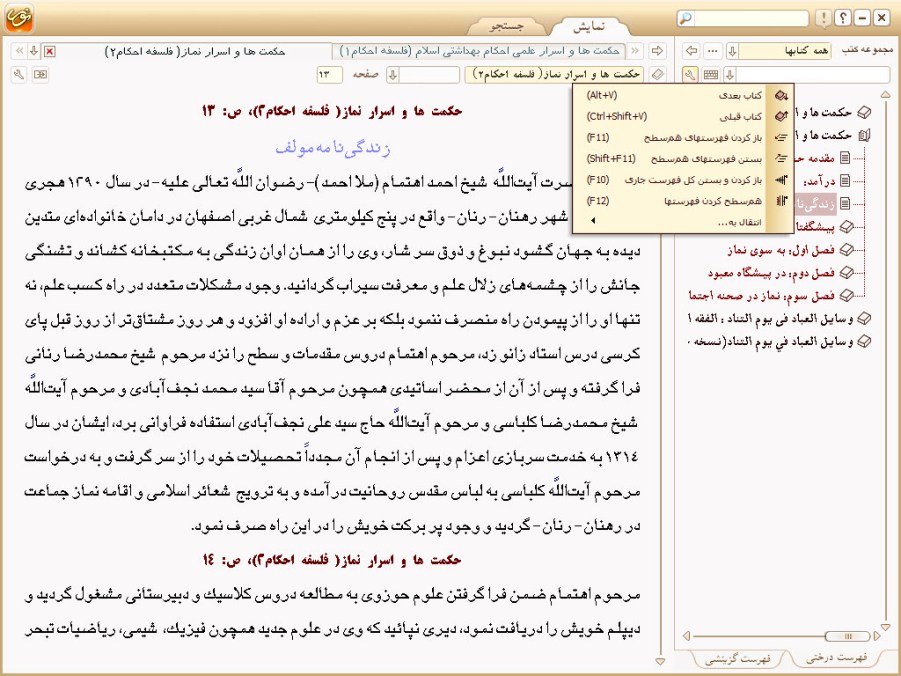The image size is (901, 676).
Task: Click index panel scroll-up arrow
Action: (x=885, y=95)
